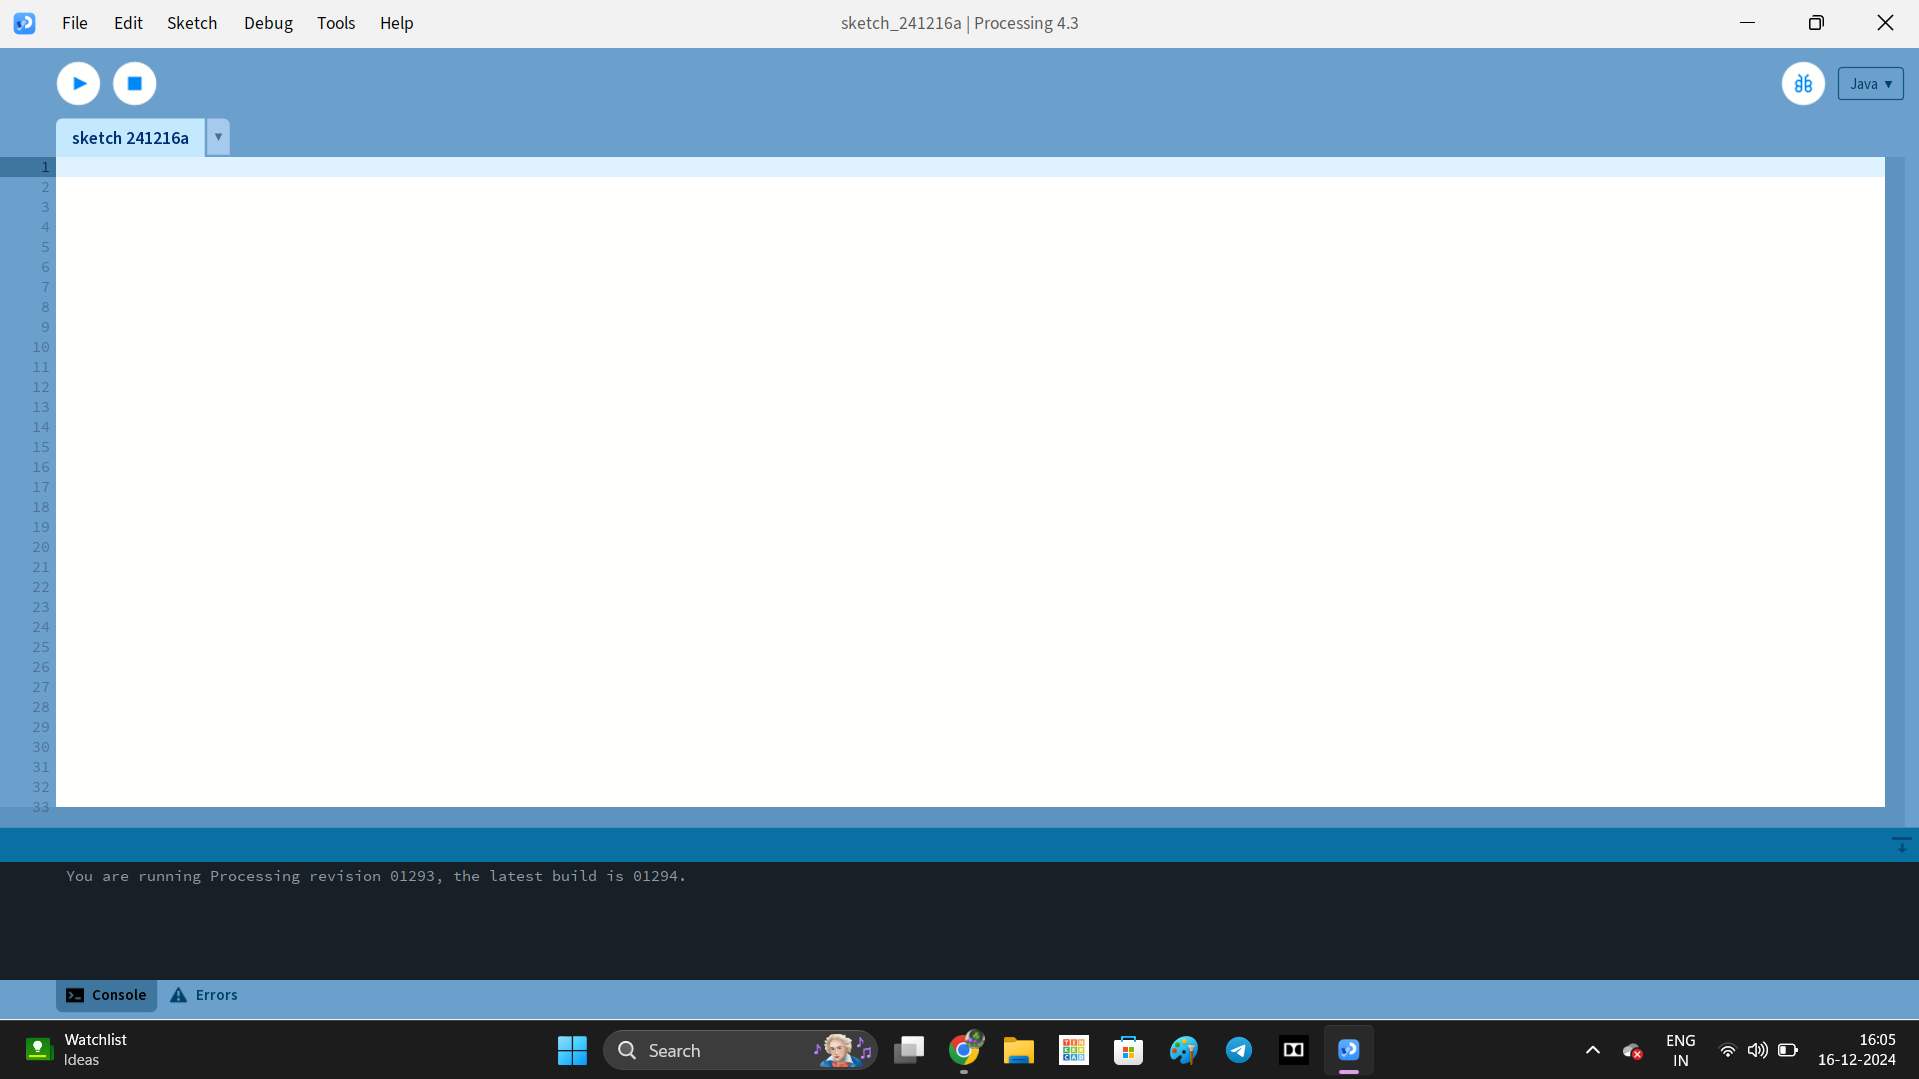Expand the sketch tab arrow menu

[218, 137]
